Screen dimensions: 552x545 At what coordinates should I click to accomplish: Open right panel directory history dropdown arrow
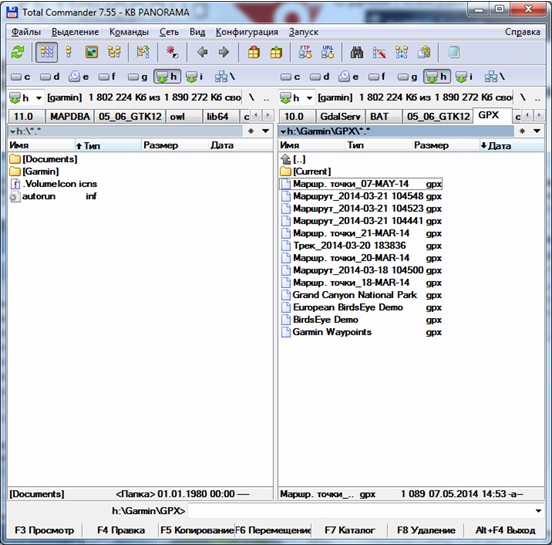coord(537,131)
